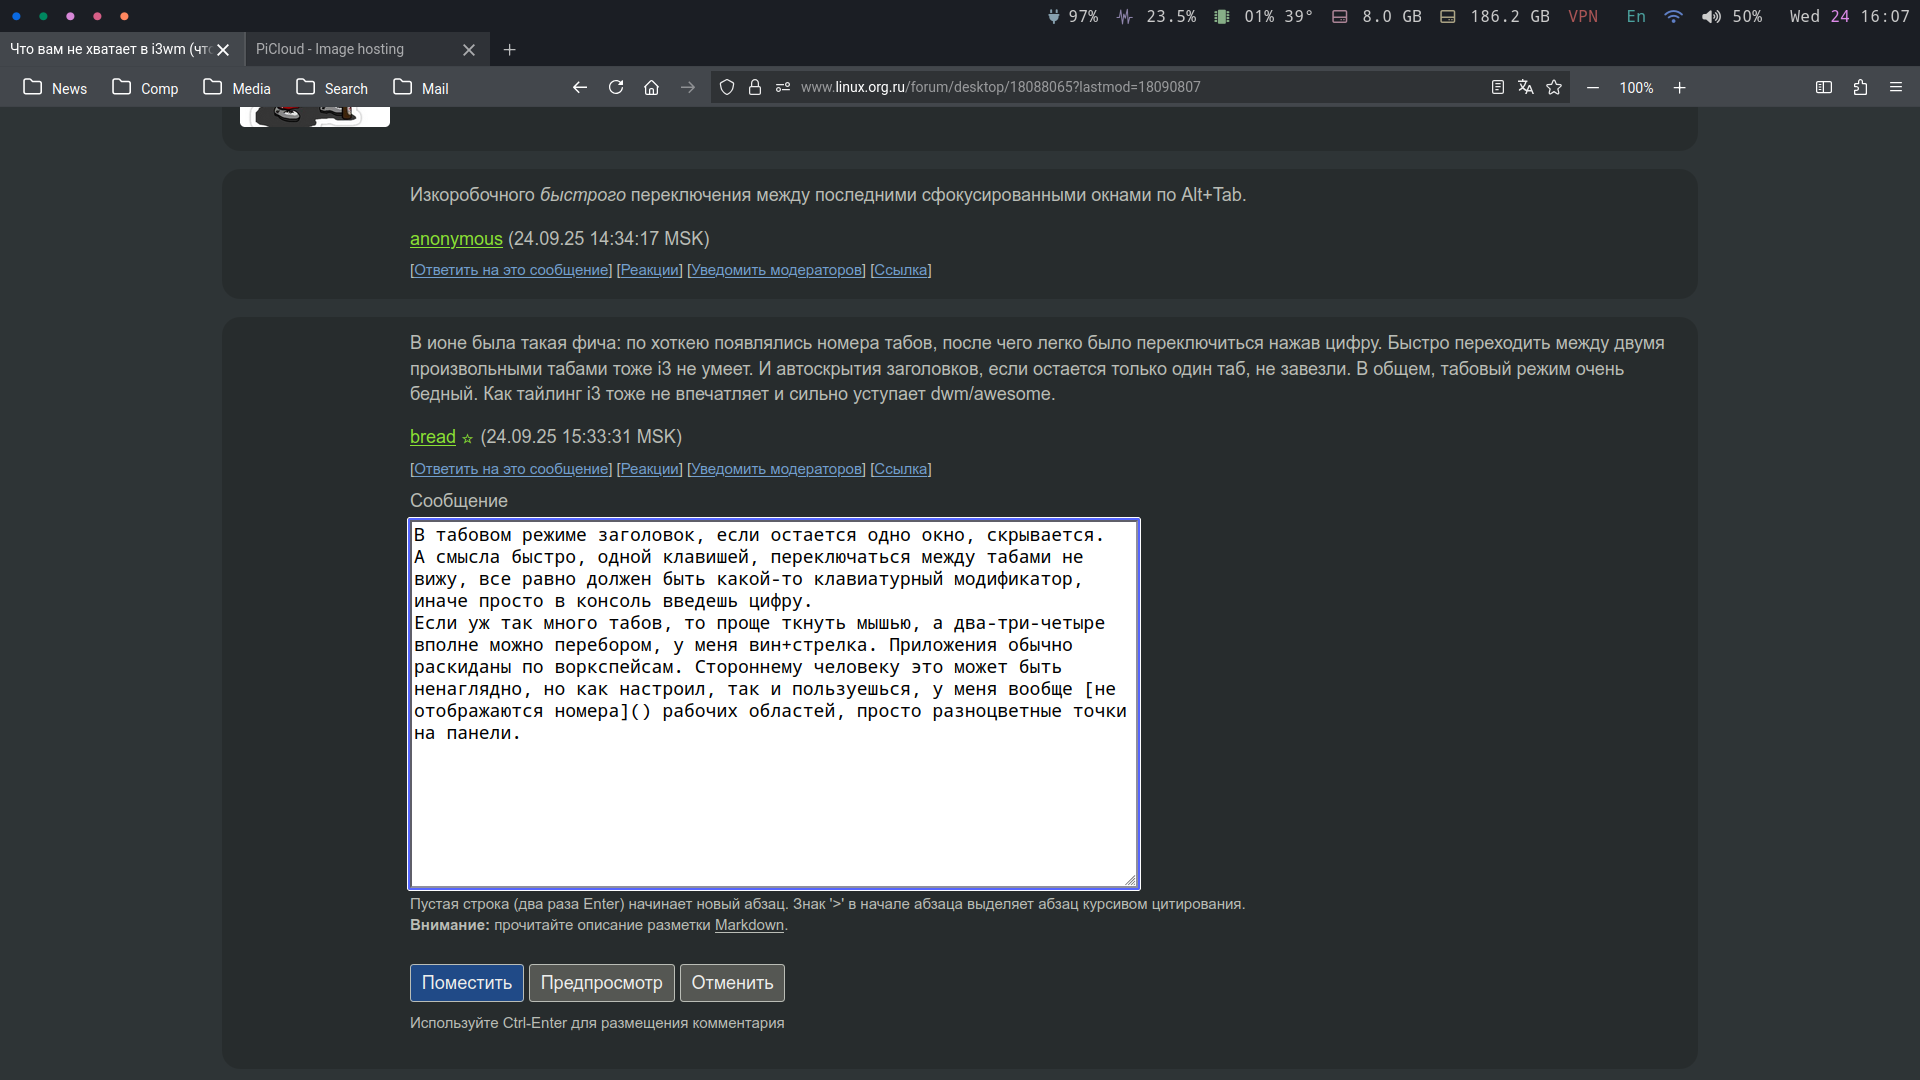The width and height of the screenshot is (1920, 1080).
Task: Toggle the sidebar panel icon
Action: coord(1824,88)
